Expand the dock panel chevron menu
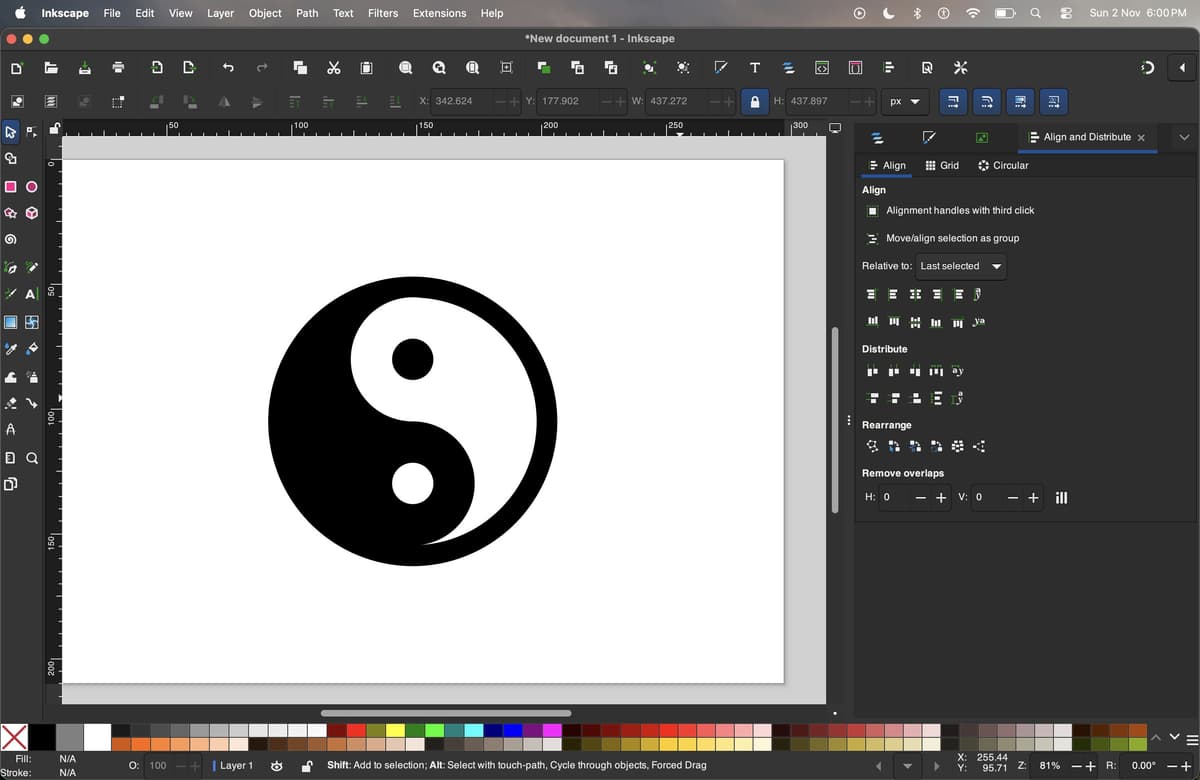1200x780 pixels. click(1185, 137)
